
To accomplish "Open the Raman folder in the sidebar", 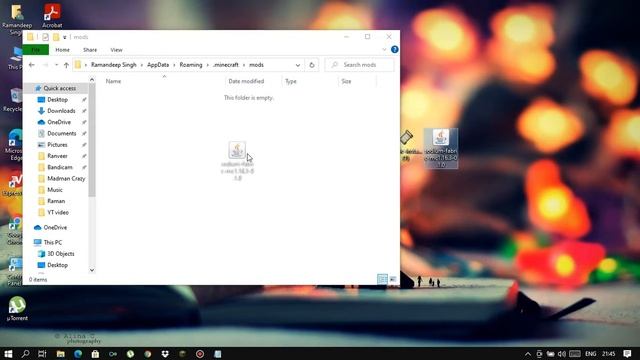I will click(x=56, y=201).
